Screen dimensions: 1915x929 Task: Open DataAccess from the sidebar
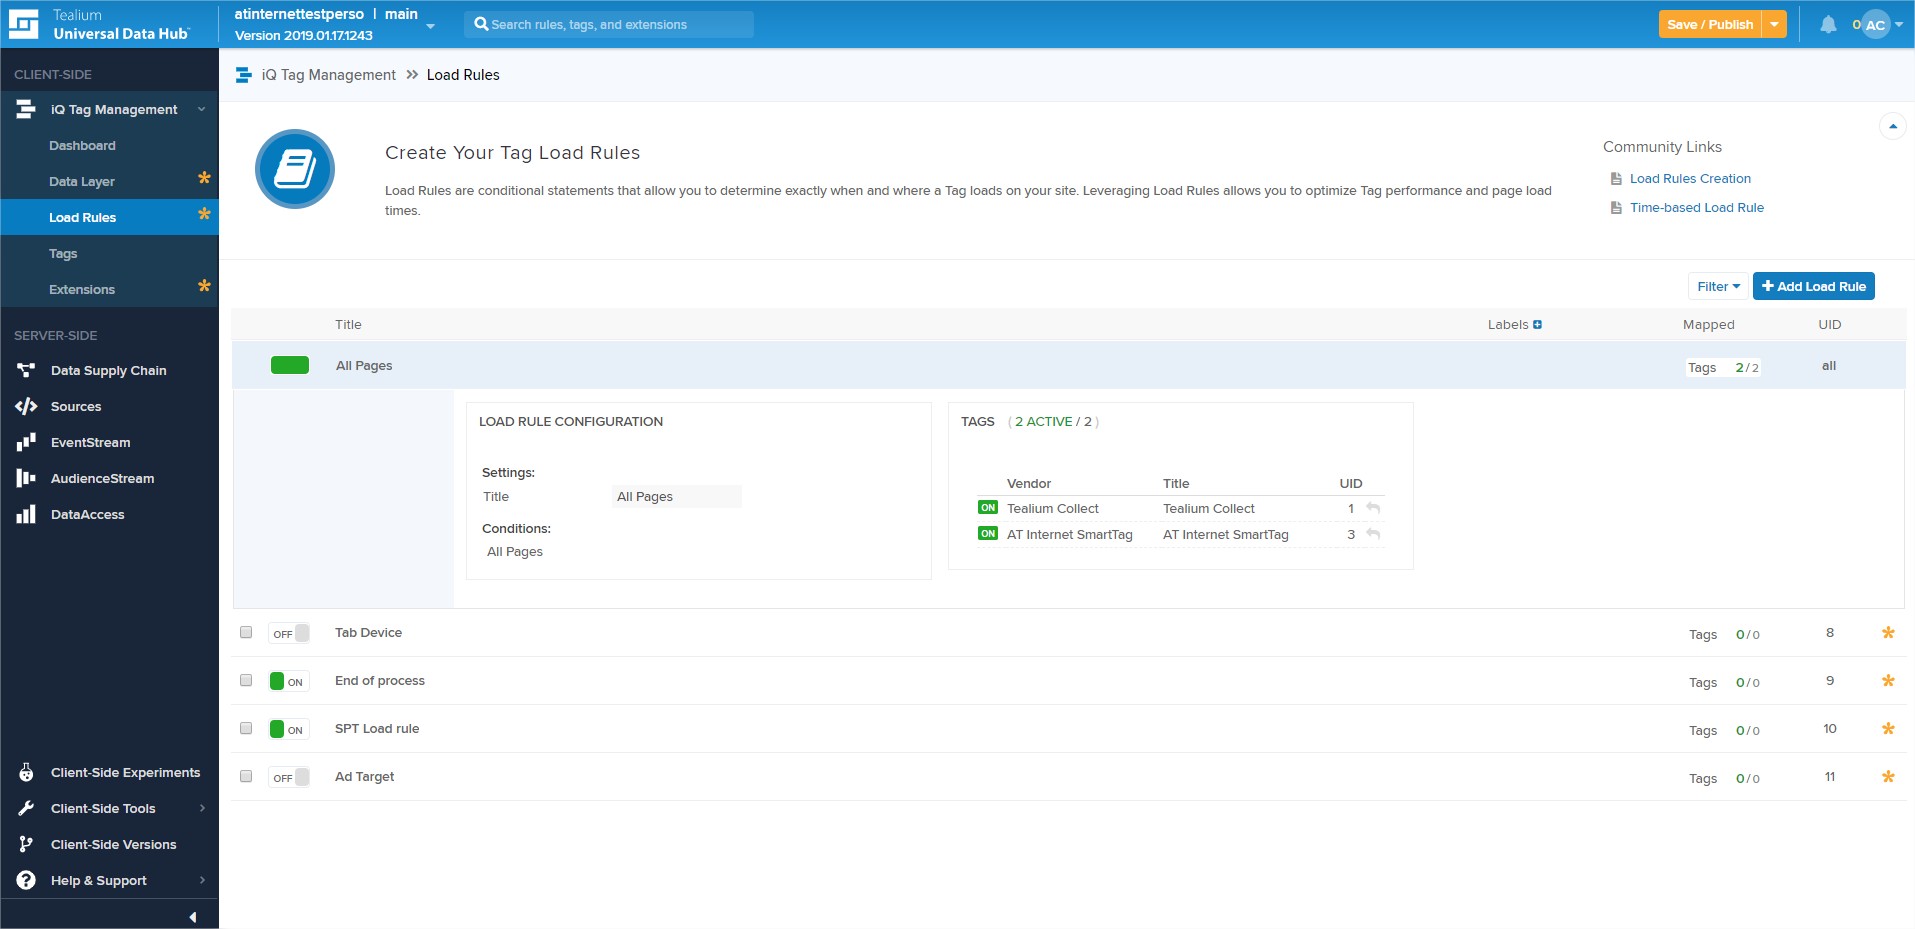pos(87,515)
